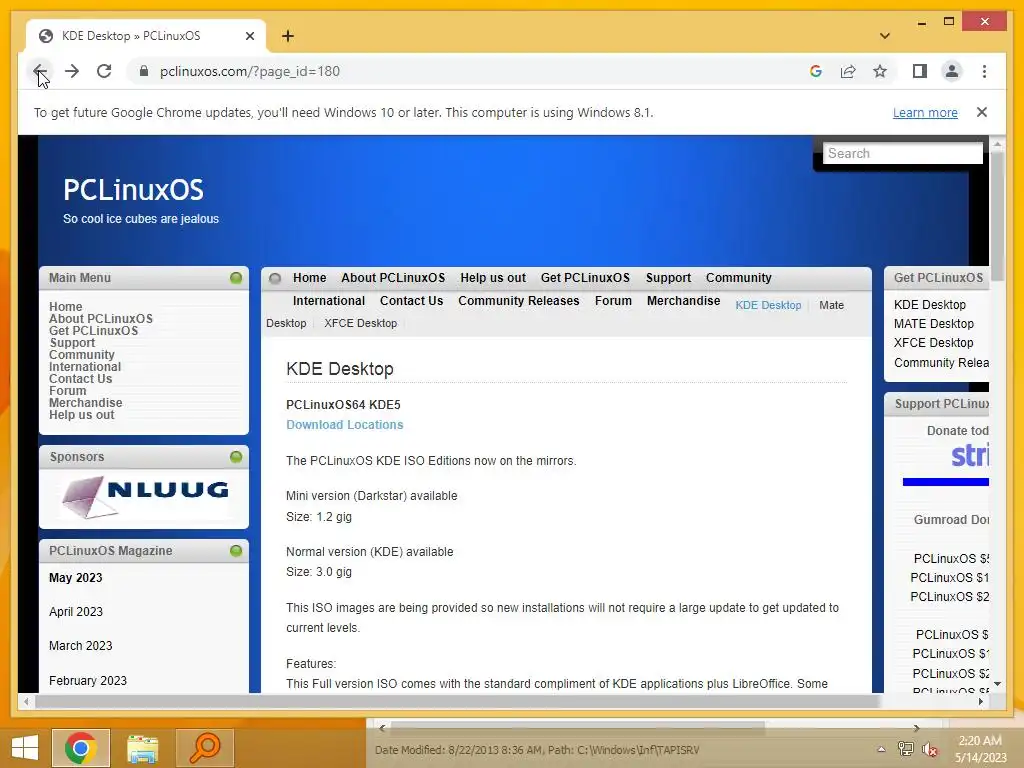Open File Explorer from the taskbar
1024x768 pixels.
[x=142, y=748]
